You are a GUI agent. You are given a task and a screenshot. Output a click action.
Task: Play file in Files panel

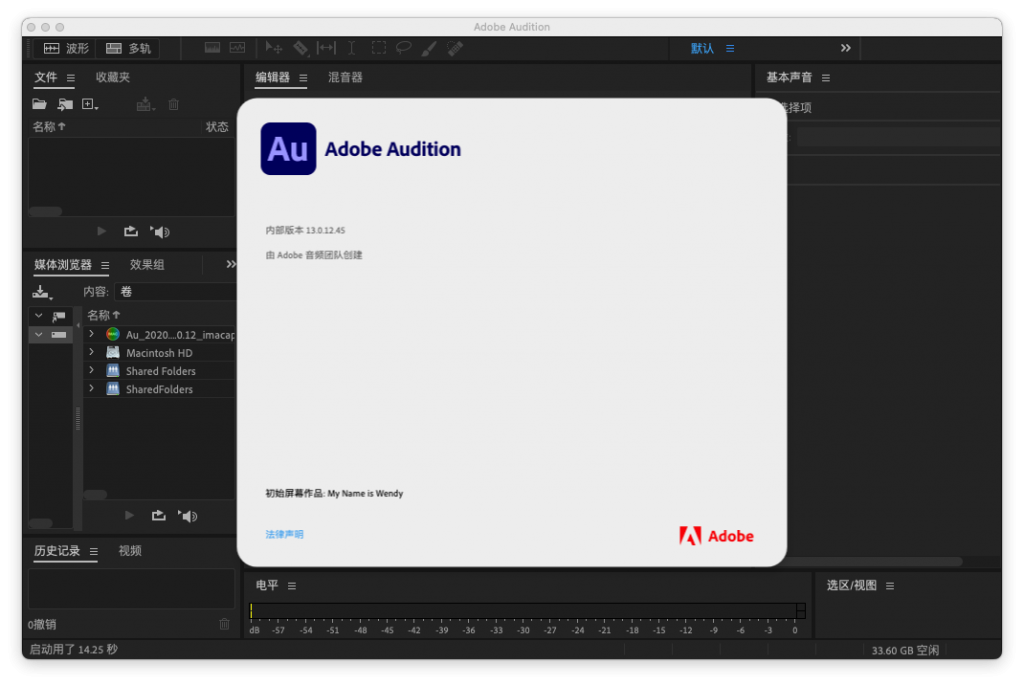point(101,231)
